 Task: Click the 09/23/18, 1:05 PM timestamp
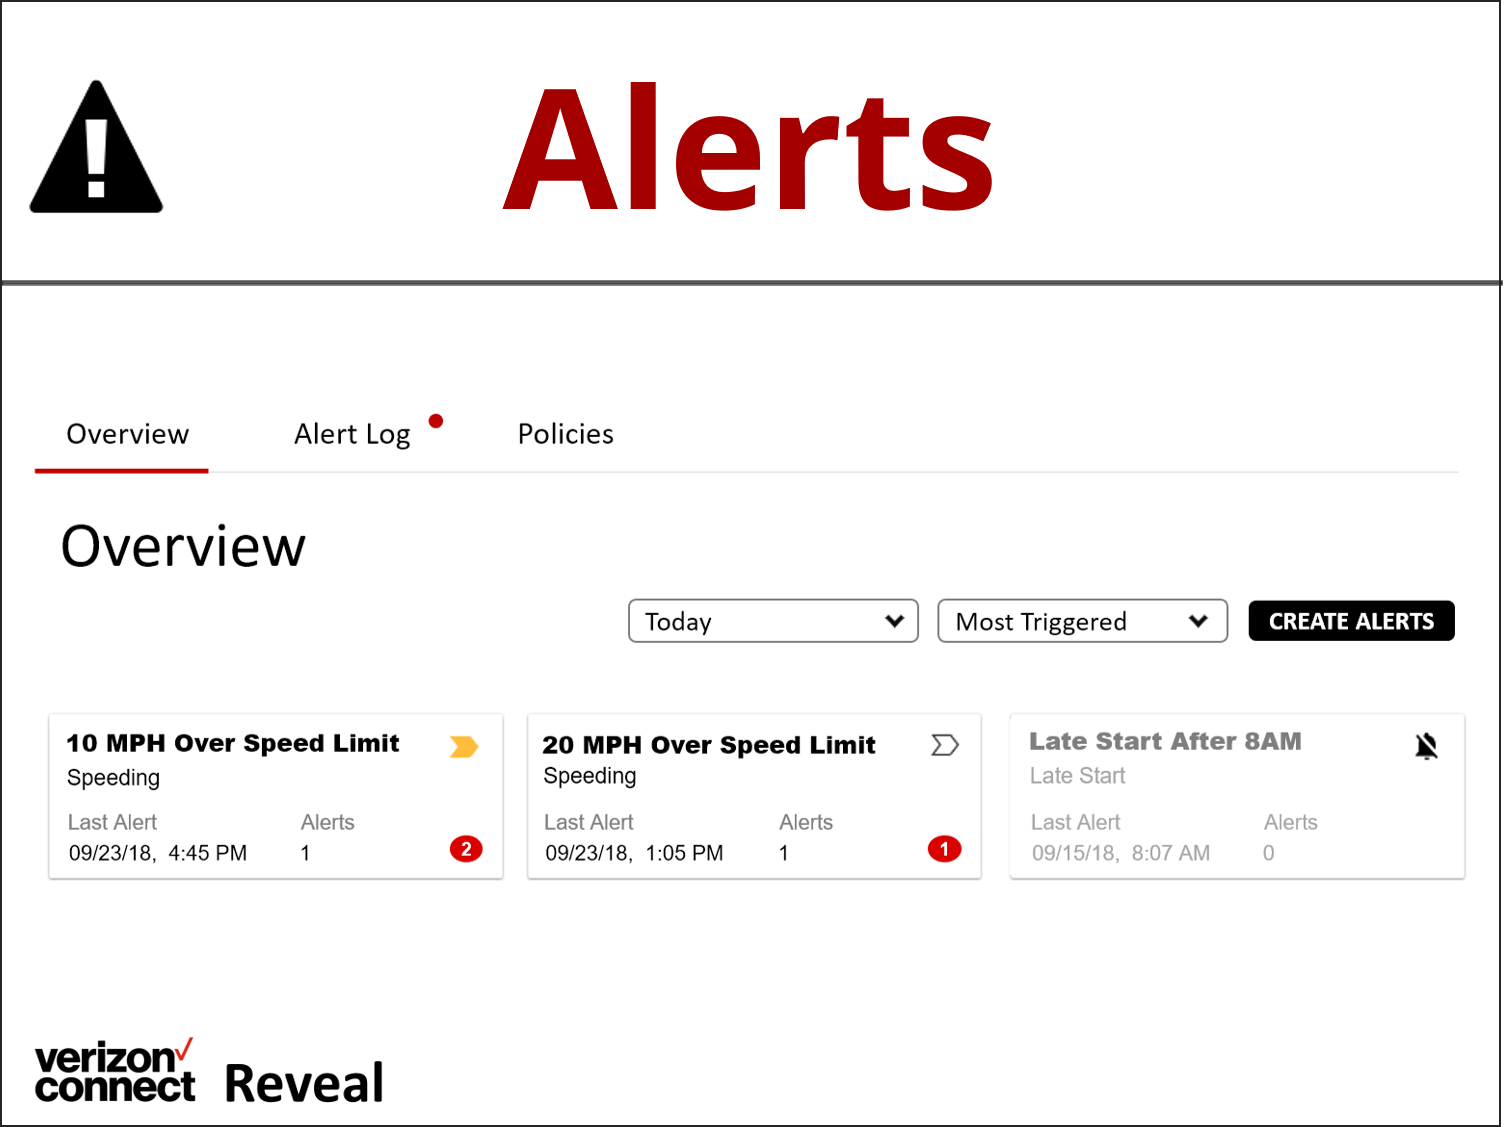pos(634,853)
